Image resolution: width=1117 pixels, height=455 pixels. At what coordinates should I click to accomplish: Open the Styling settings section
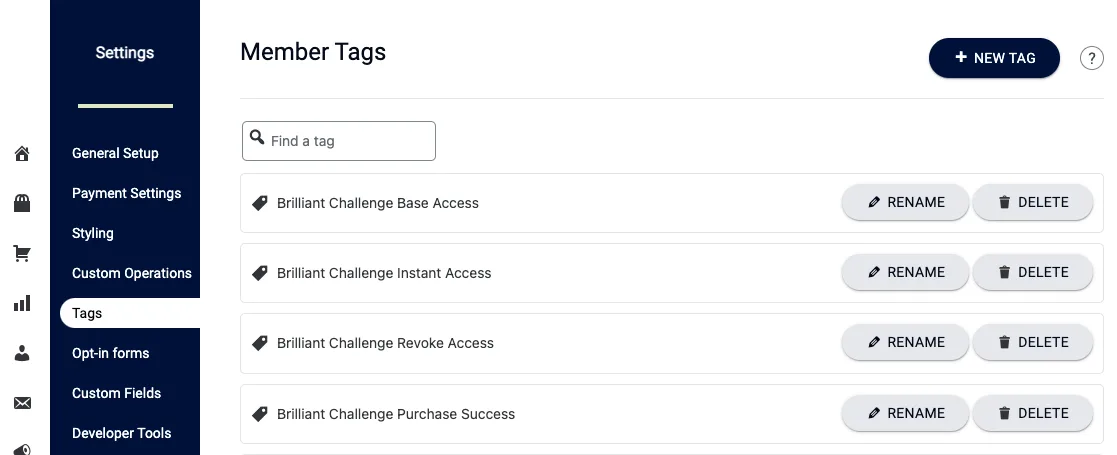point(93,233)
